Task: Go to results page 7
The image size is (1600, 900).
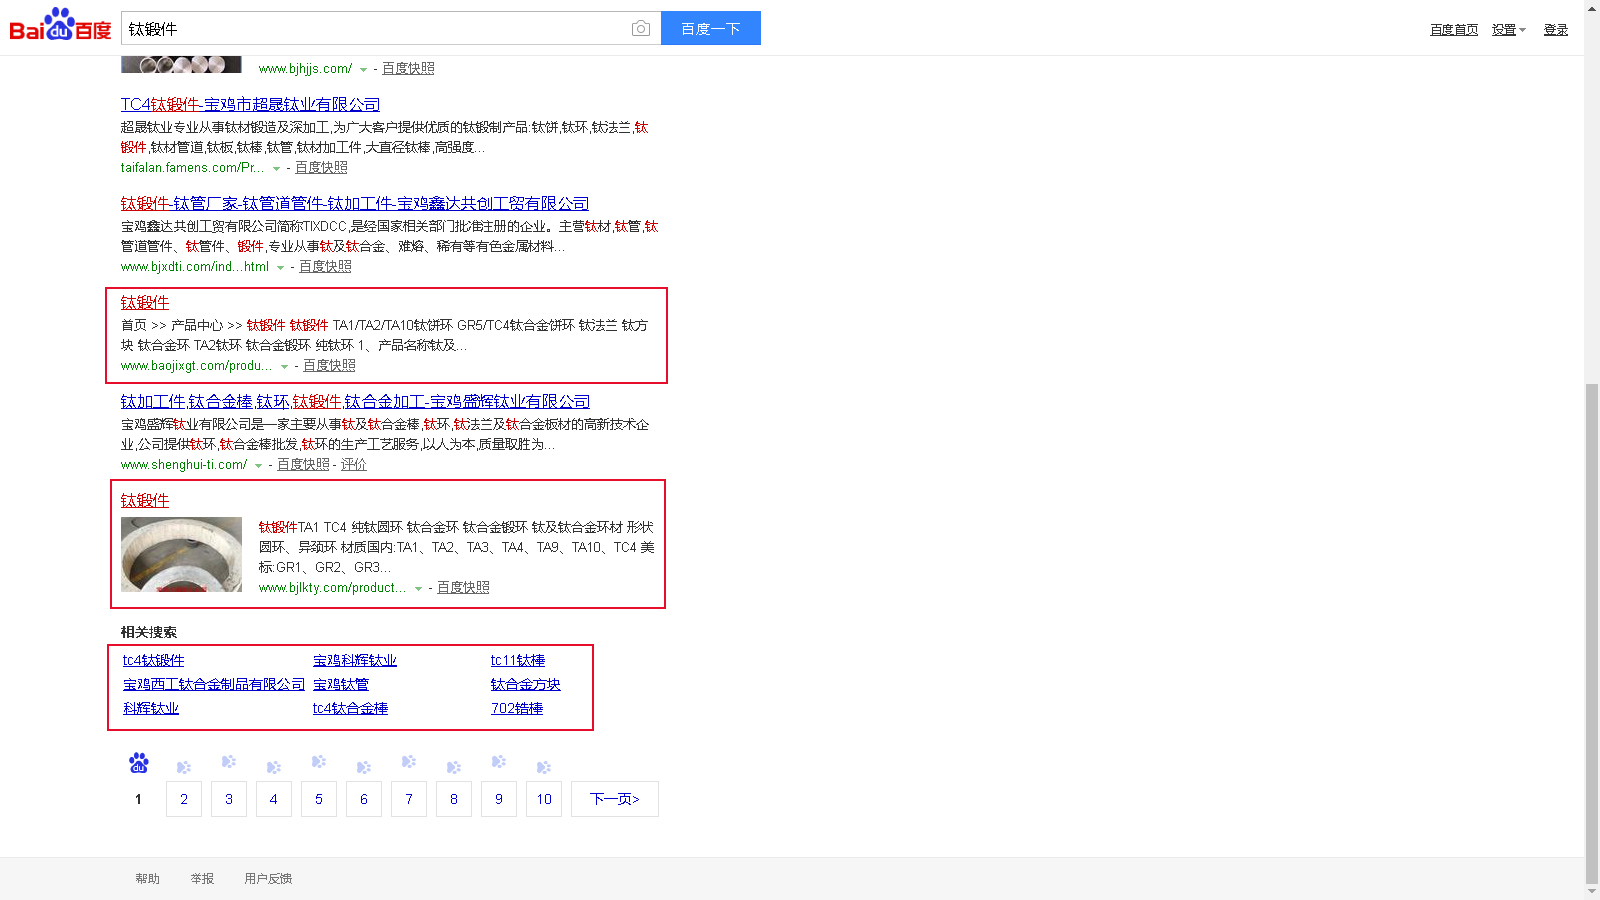Action: click(409, 799)
